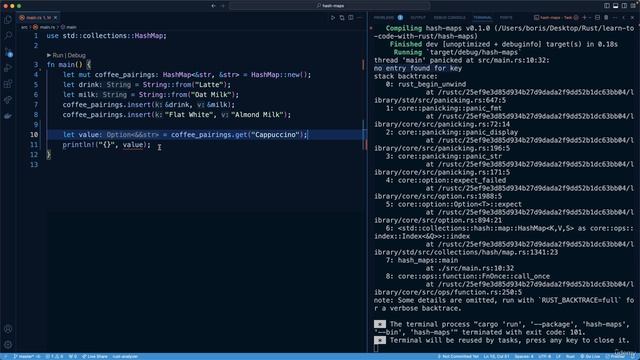The width and height of the screenshot is (640, 360).
Task: Click rust-analyzer in status bar
Action: [125, 356]
